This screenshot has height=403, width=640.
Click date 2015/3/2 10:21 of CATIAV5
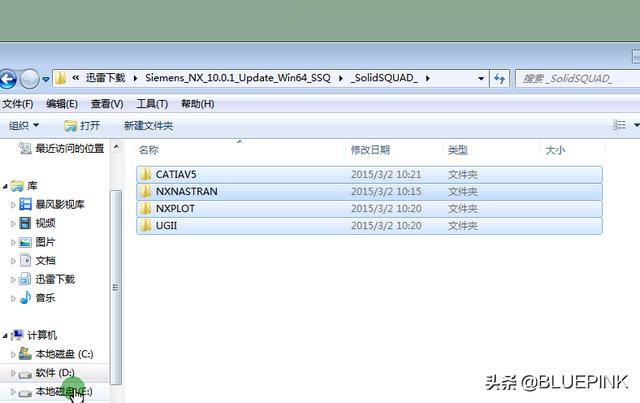[x=386, y=174]
